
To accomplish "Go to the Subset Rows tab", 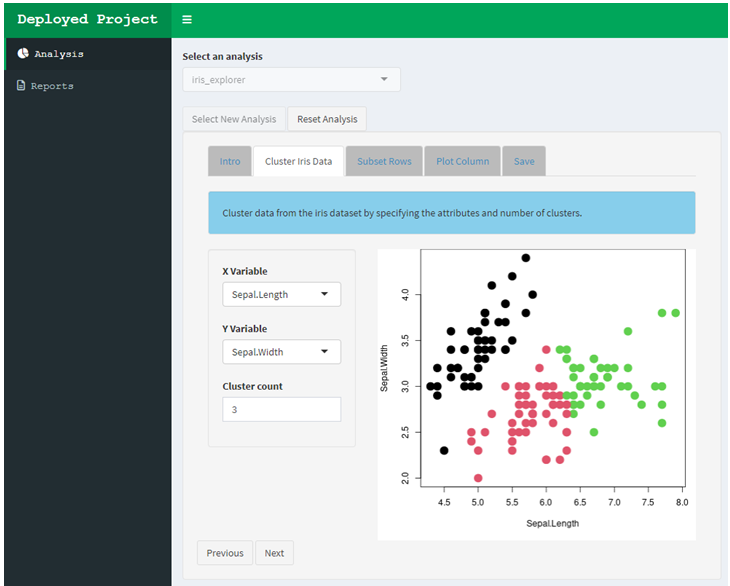I will 384,161.
